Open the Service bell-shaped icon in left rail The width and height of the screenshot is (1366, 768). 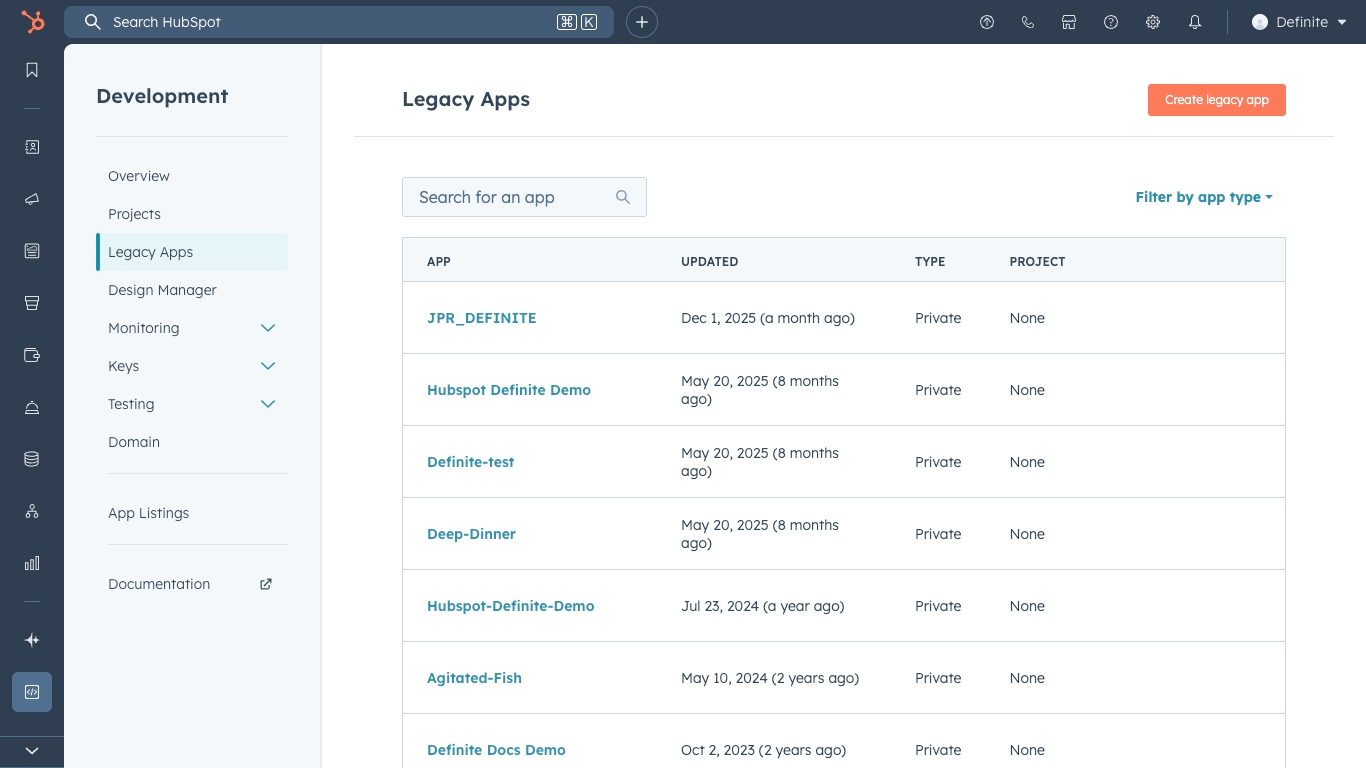coord(32,407)
